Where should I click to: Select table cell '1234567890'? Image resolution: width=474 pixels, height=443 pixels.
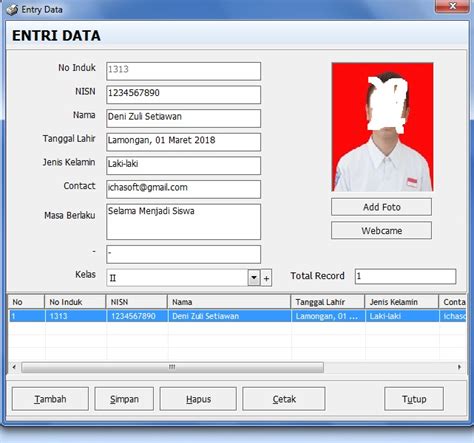[137, 316]
